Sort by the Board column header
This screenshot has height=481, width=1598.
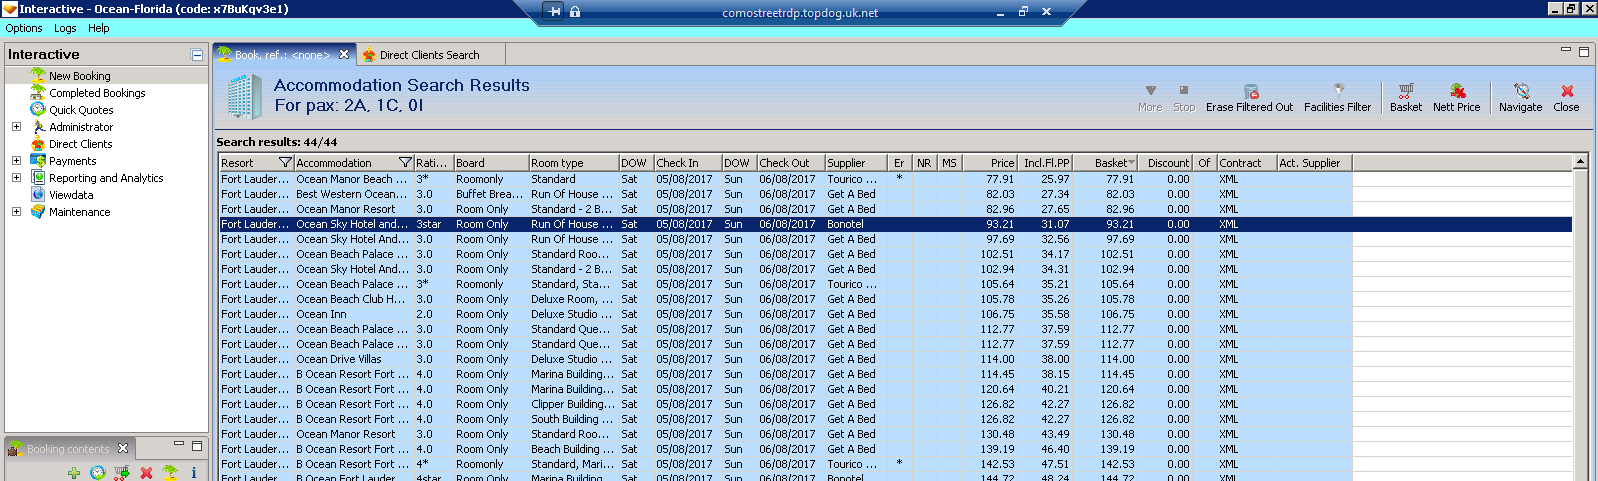click(x=491, y=163)
